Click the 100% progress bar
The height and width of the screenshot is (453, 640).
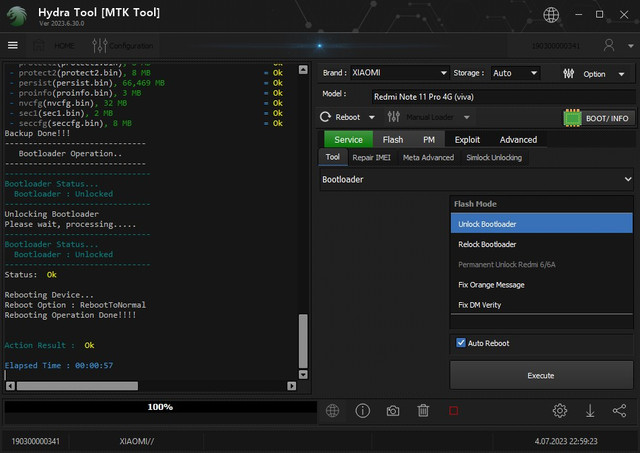pos(160,407)
